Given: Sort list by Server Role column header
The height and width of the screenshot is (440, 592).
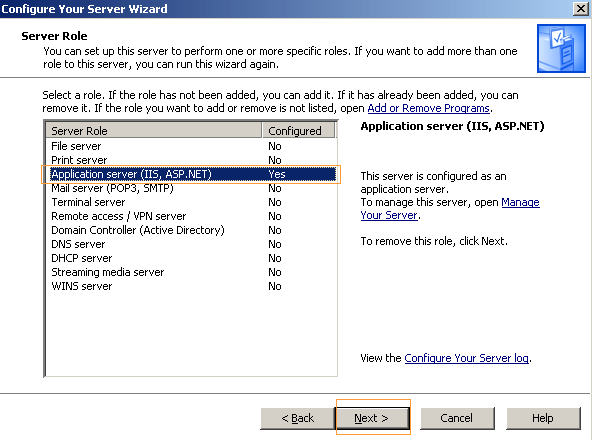Looking at the screenshot, I should pyautogui.click(x=154, y=131).
